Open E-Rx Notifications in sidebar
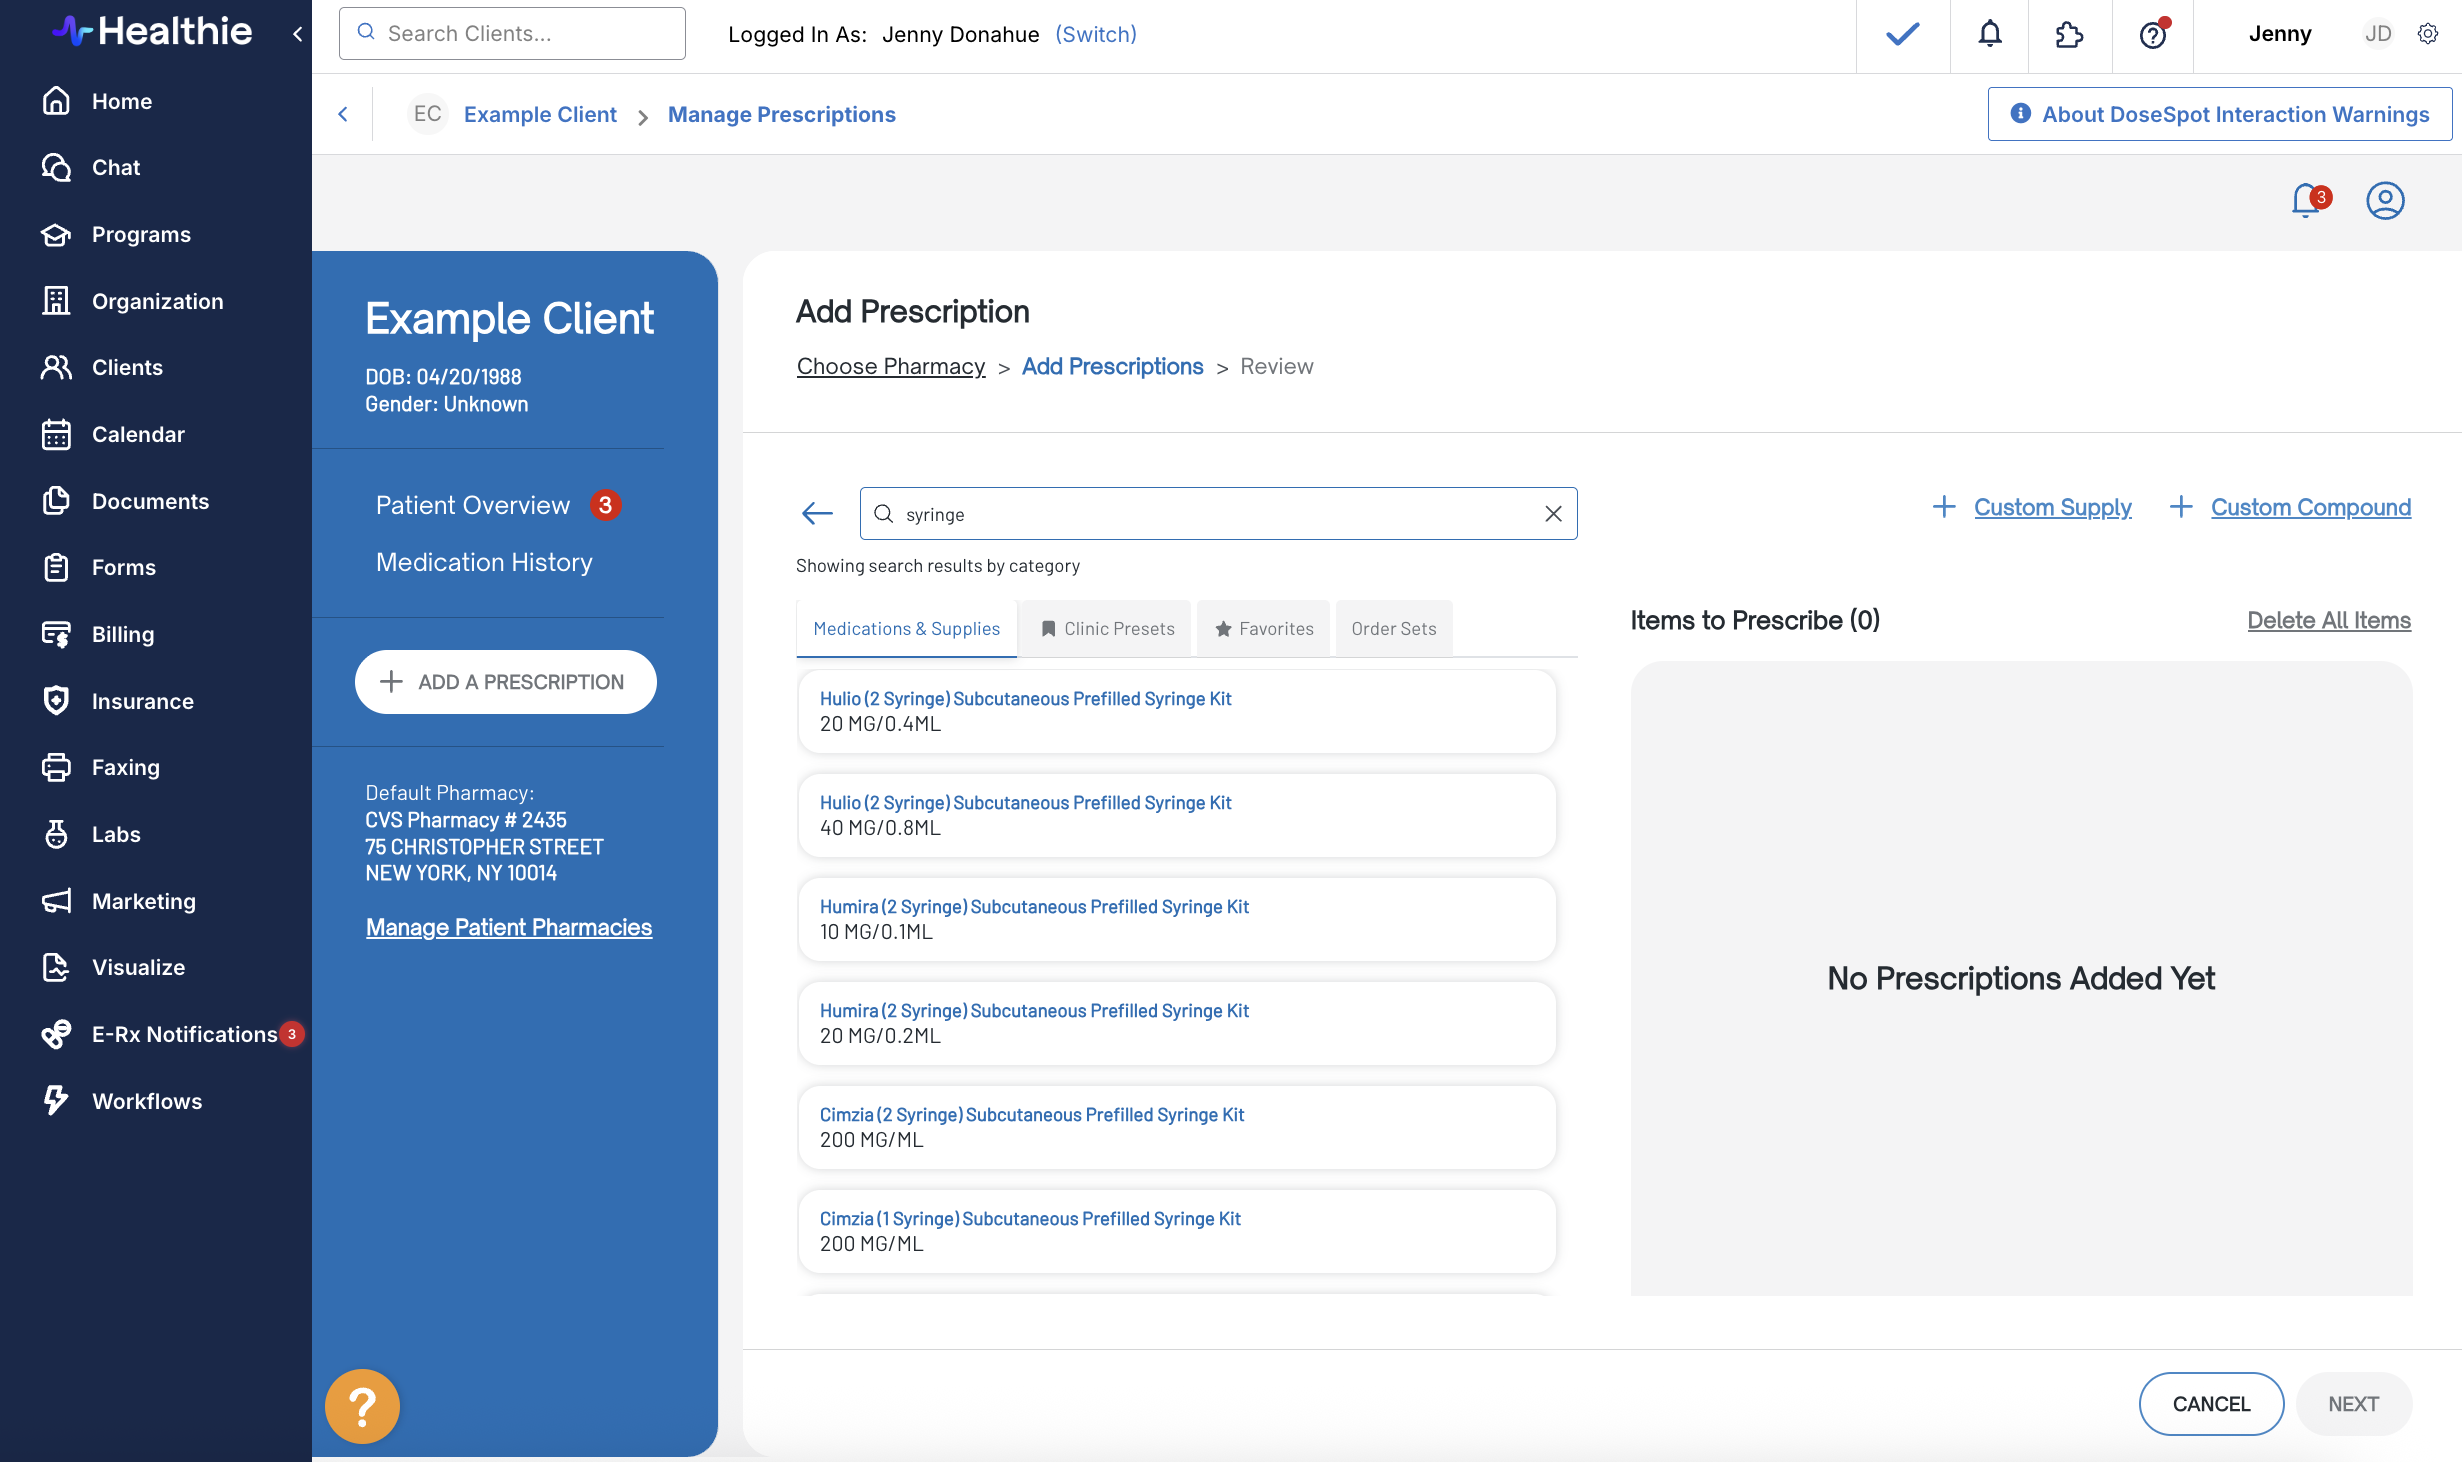This screenshot has width=2462, height=1462. (184, 1034)
